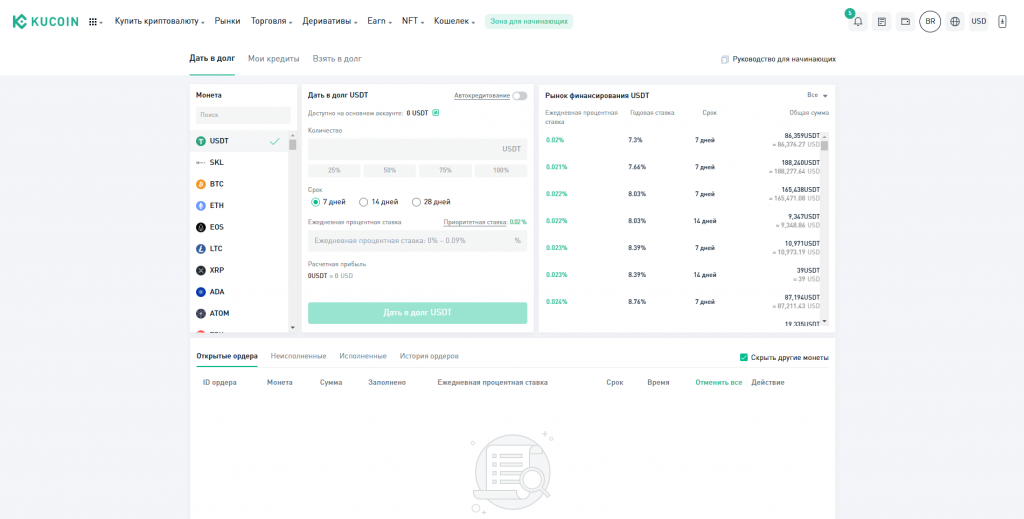Click the transfer icon beside 0 USDT balance
1024x519 pixels.
[x=436, y=113]
